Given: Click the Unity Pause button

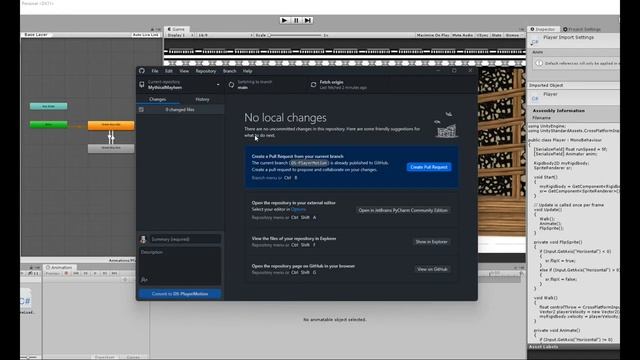Looking at the screenshot, I should (296, 20).
